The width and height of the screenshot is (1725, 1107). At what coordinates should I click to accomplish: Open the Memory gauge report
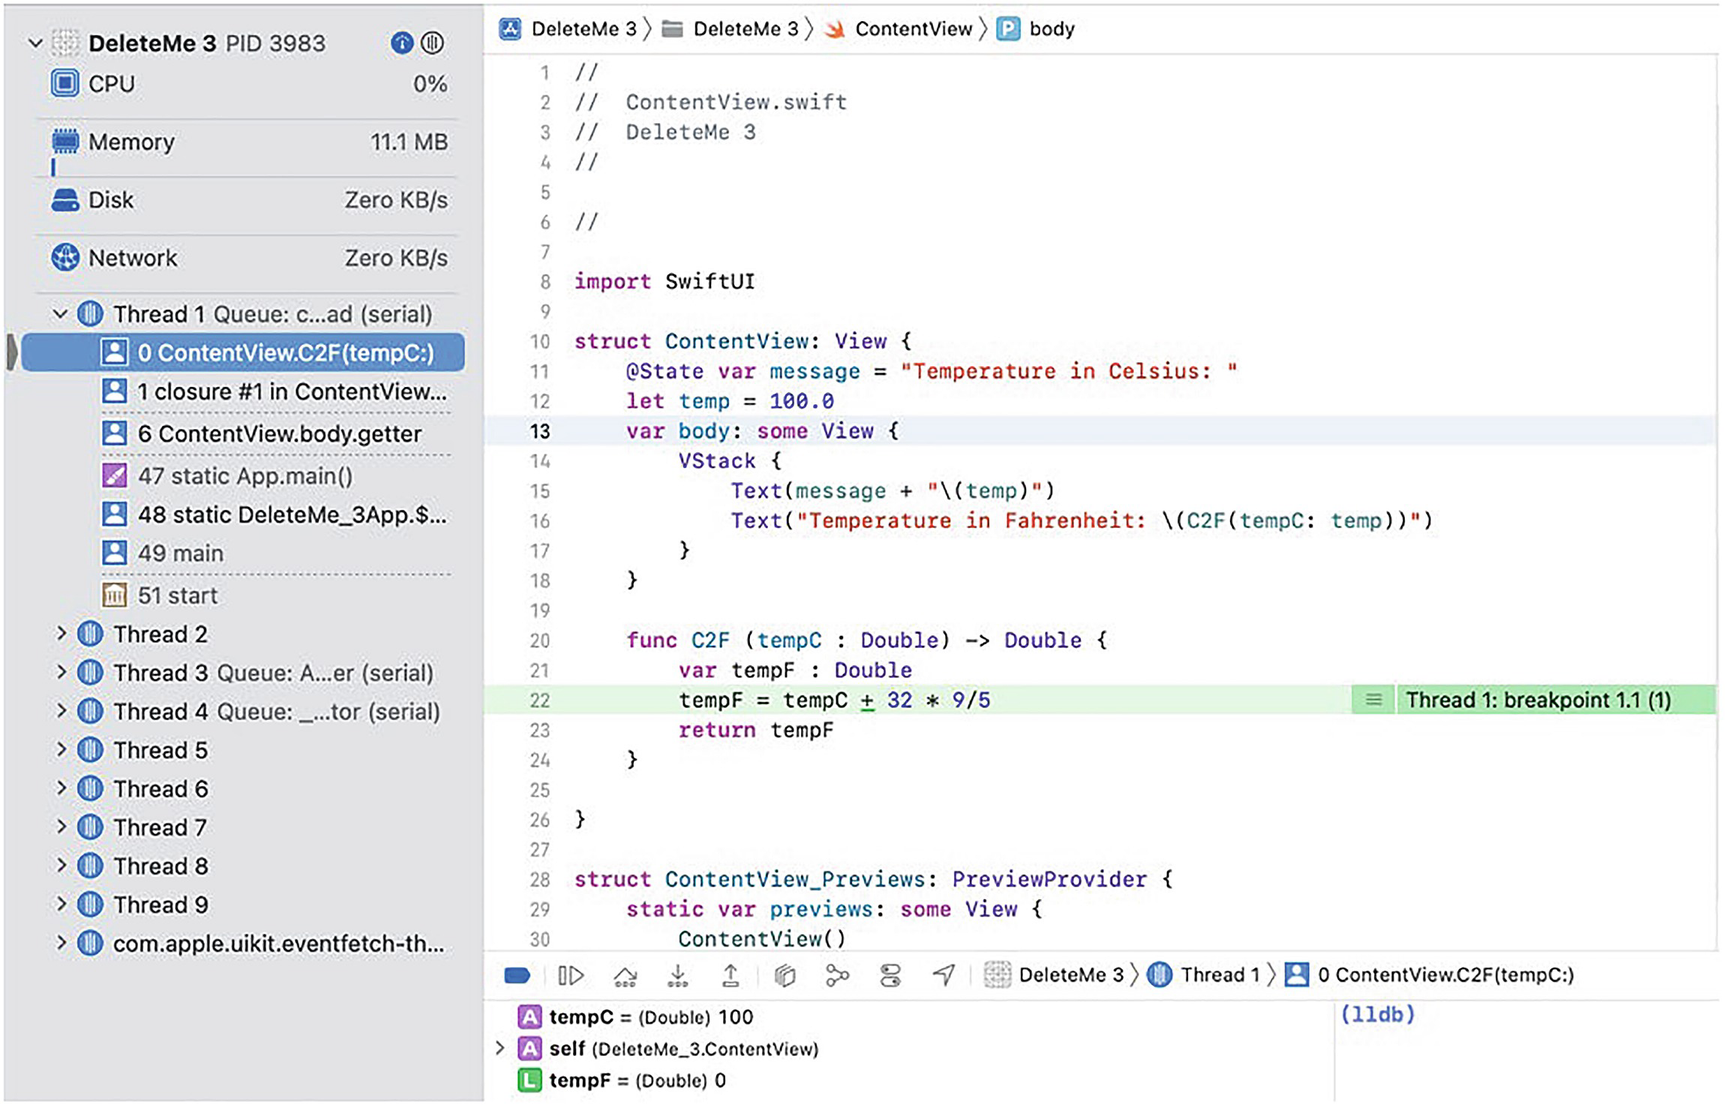point(249,142)
